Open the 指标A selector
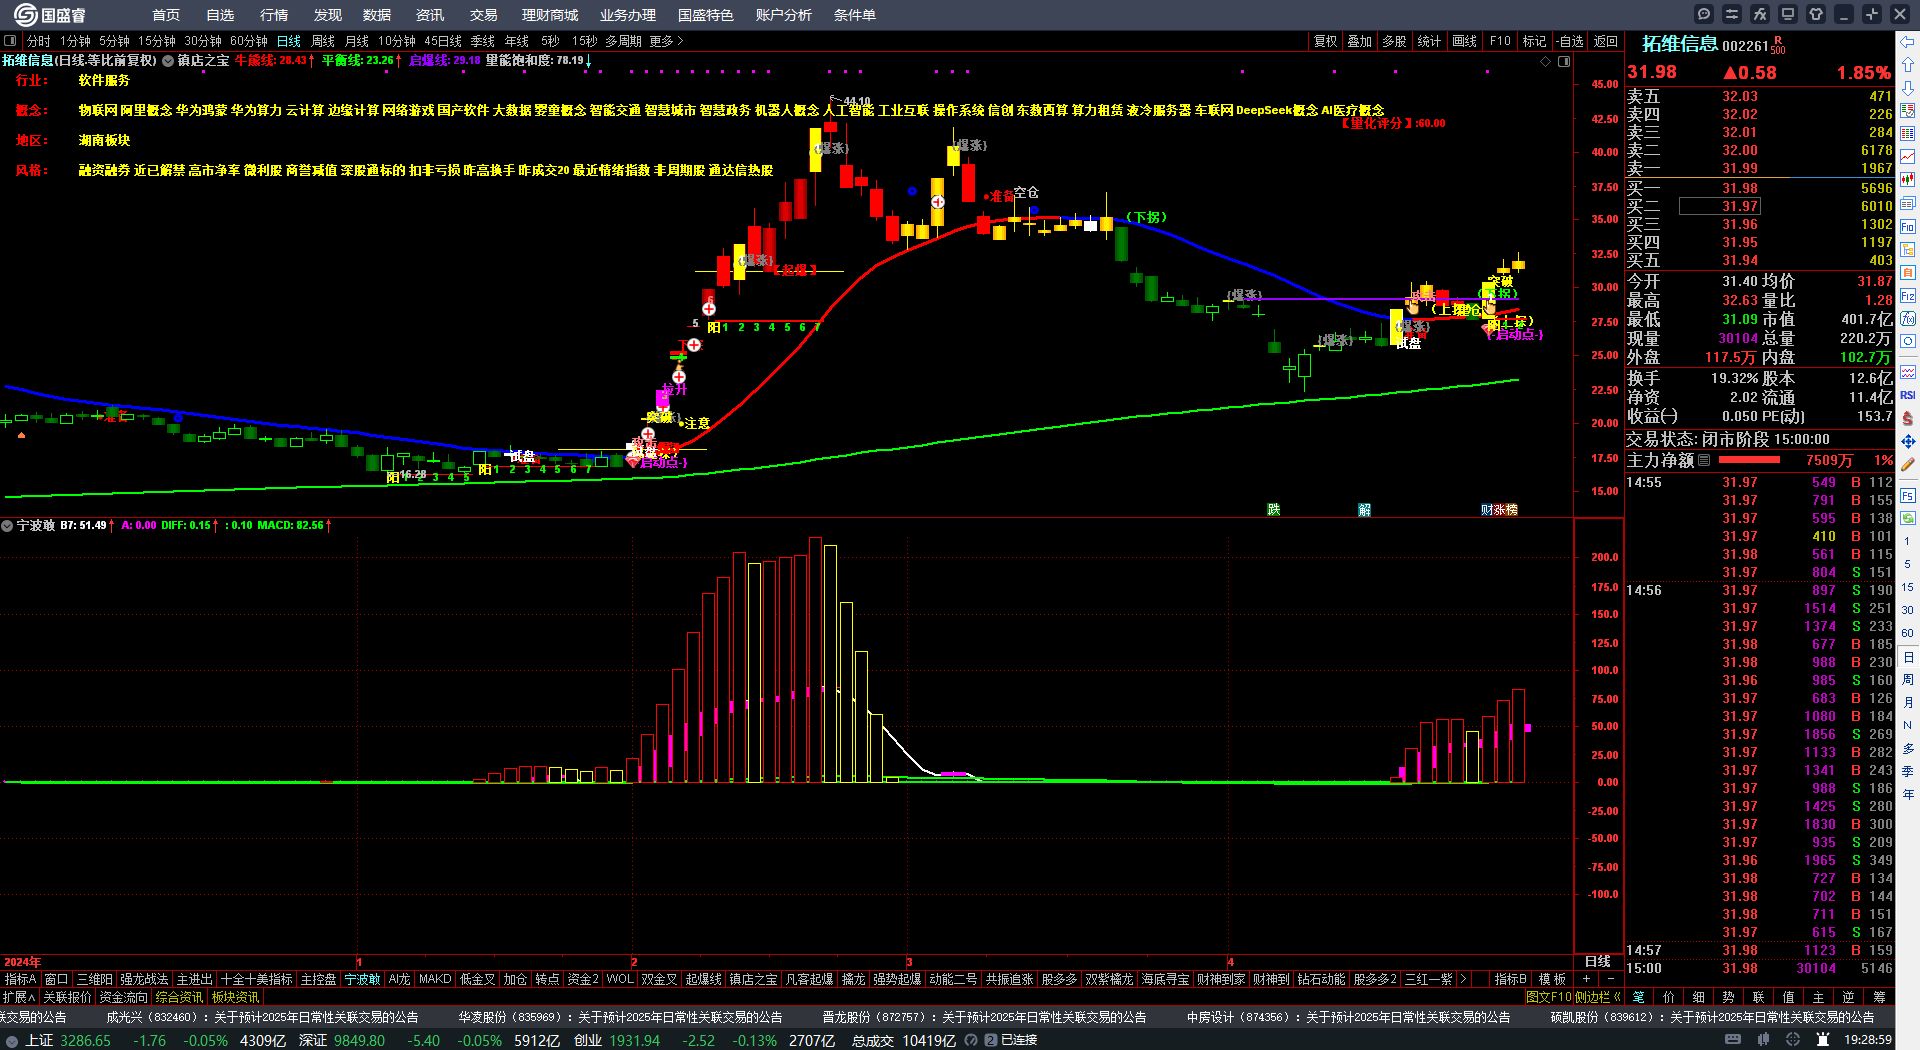This screenshot has width=1920, height=1050. [x=20, y=979]
